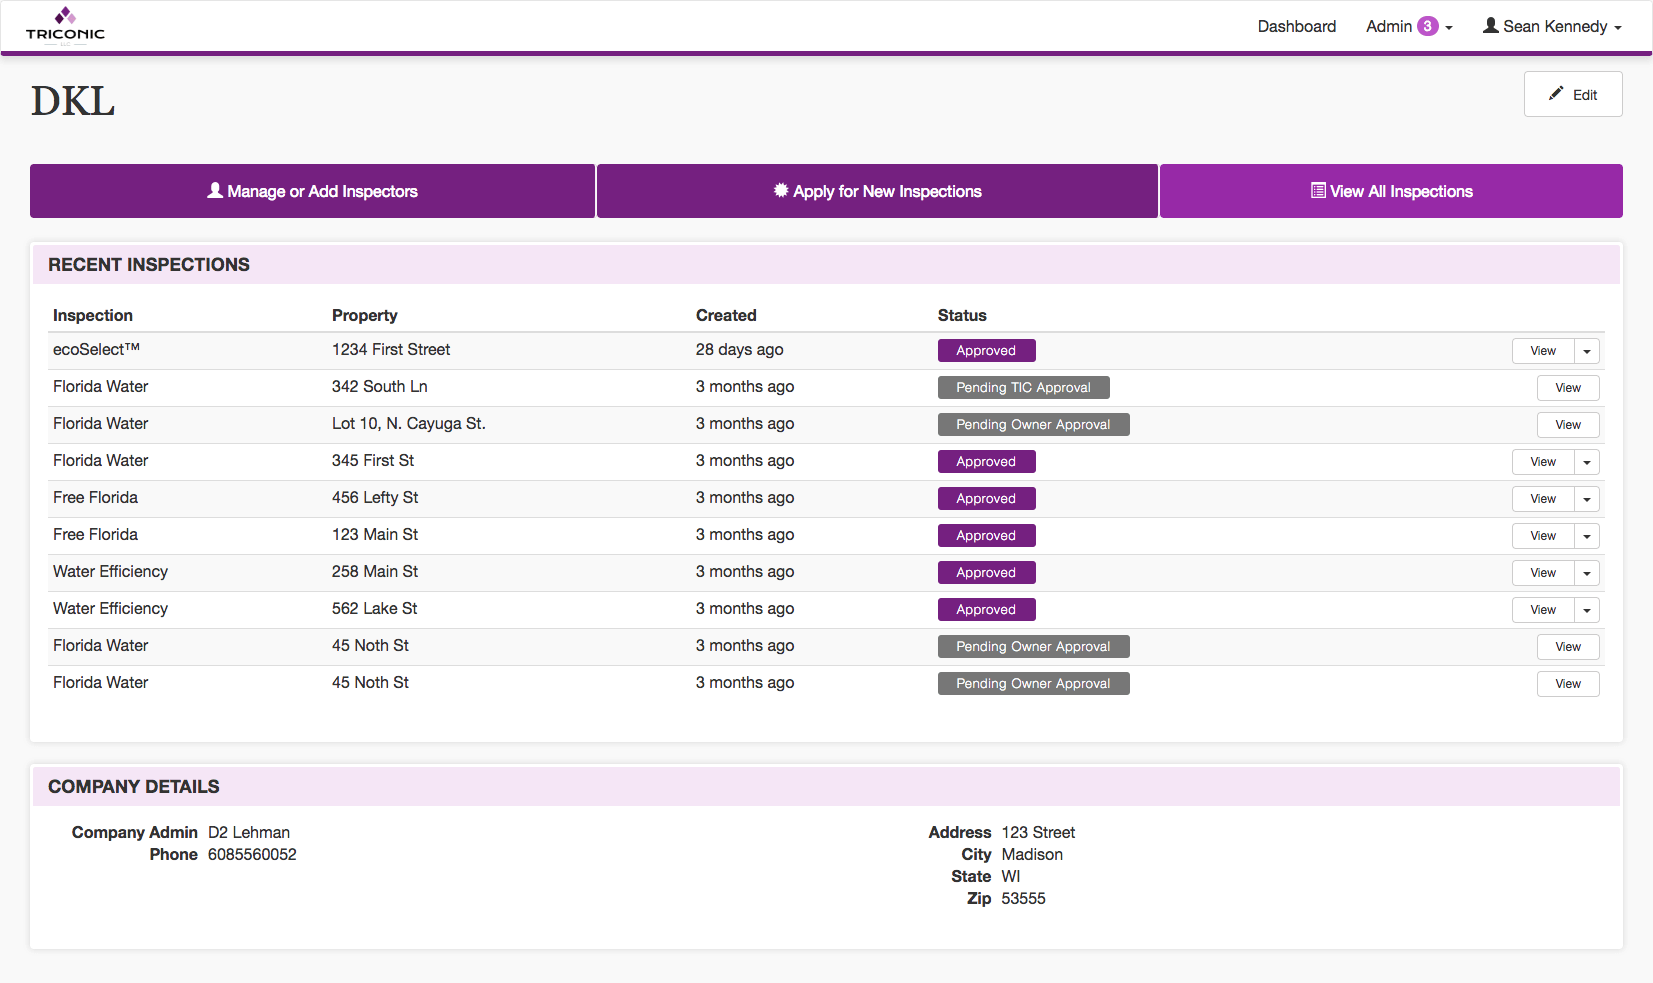The image size is (1653, 983).
Task: Click the '562 Lake St' property cell
Action: [x=374, y=608]
